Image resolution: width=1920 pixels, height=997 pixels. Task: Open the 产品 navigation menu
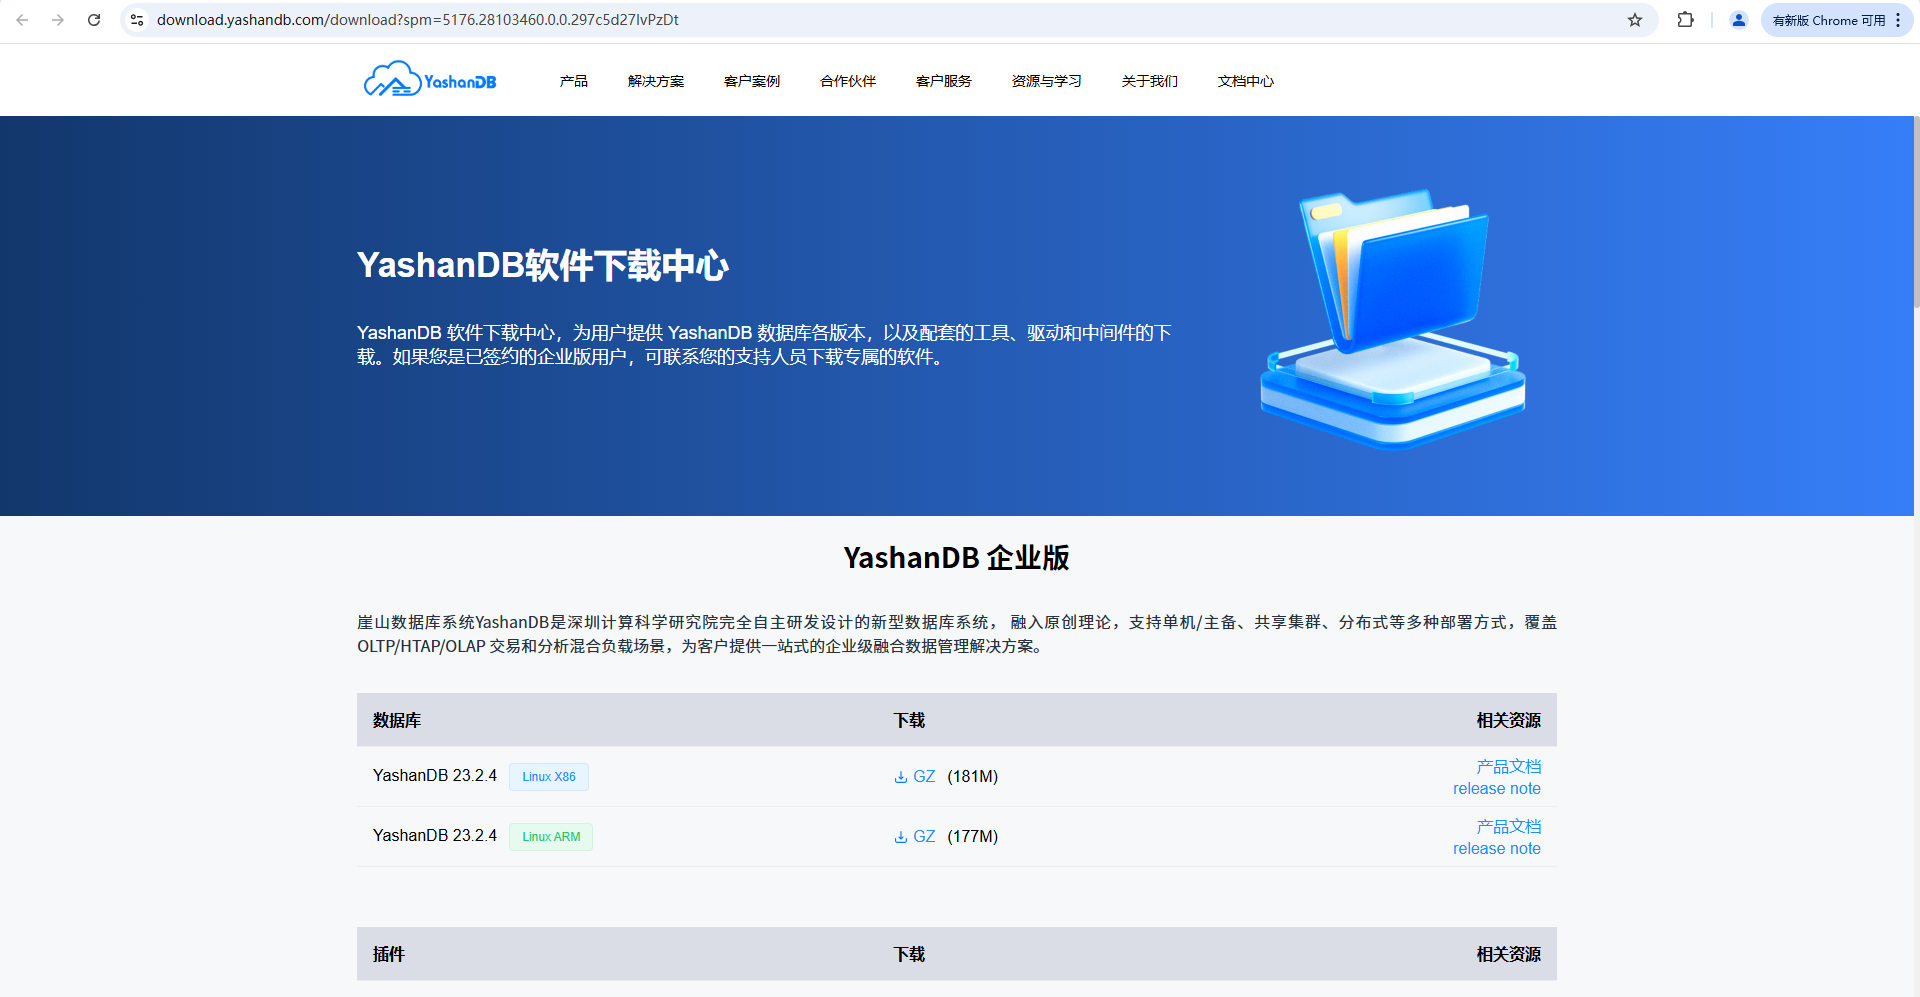[x=574, y=81]
